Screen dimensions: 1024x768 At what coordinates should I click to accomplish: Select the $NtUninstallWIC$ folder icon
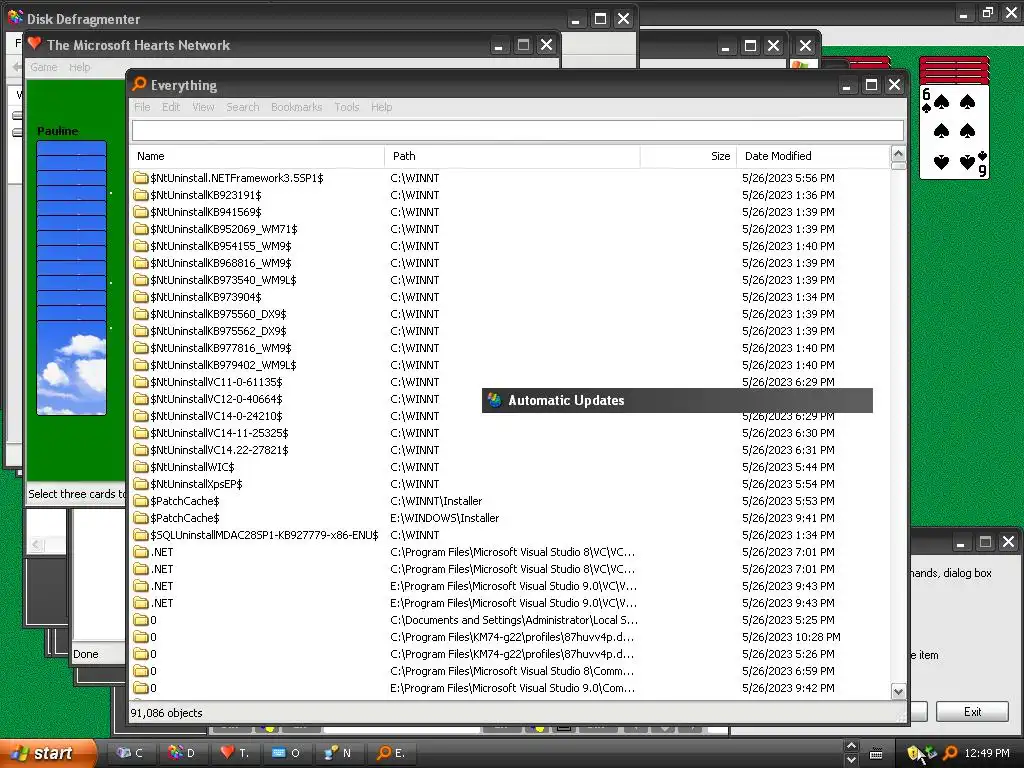(x=140, y=466)
